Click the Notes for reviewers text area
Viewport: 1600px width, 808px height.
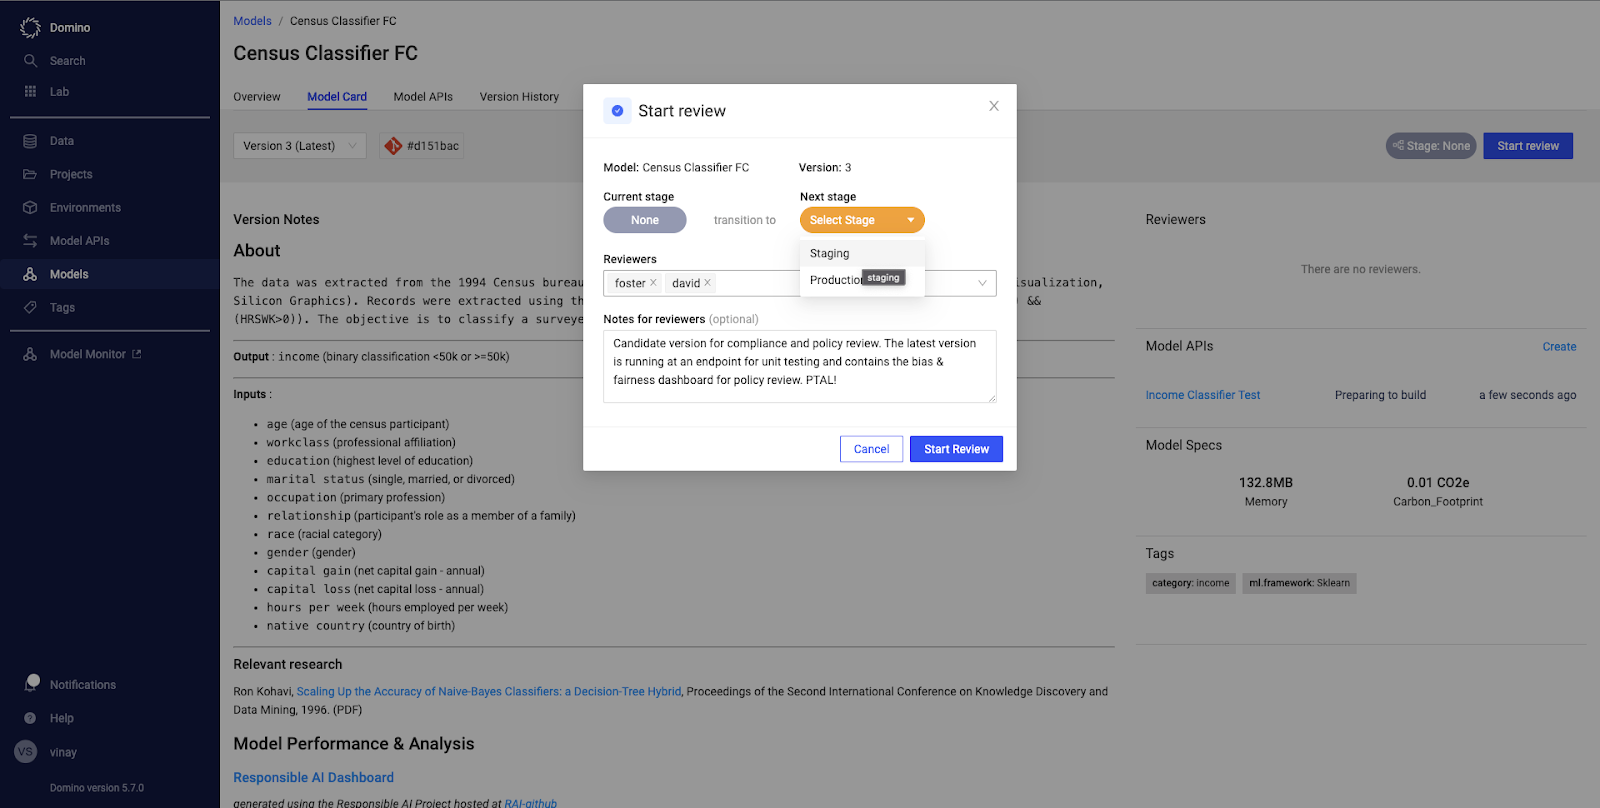pyautogui.click(x=800, y=366)
